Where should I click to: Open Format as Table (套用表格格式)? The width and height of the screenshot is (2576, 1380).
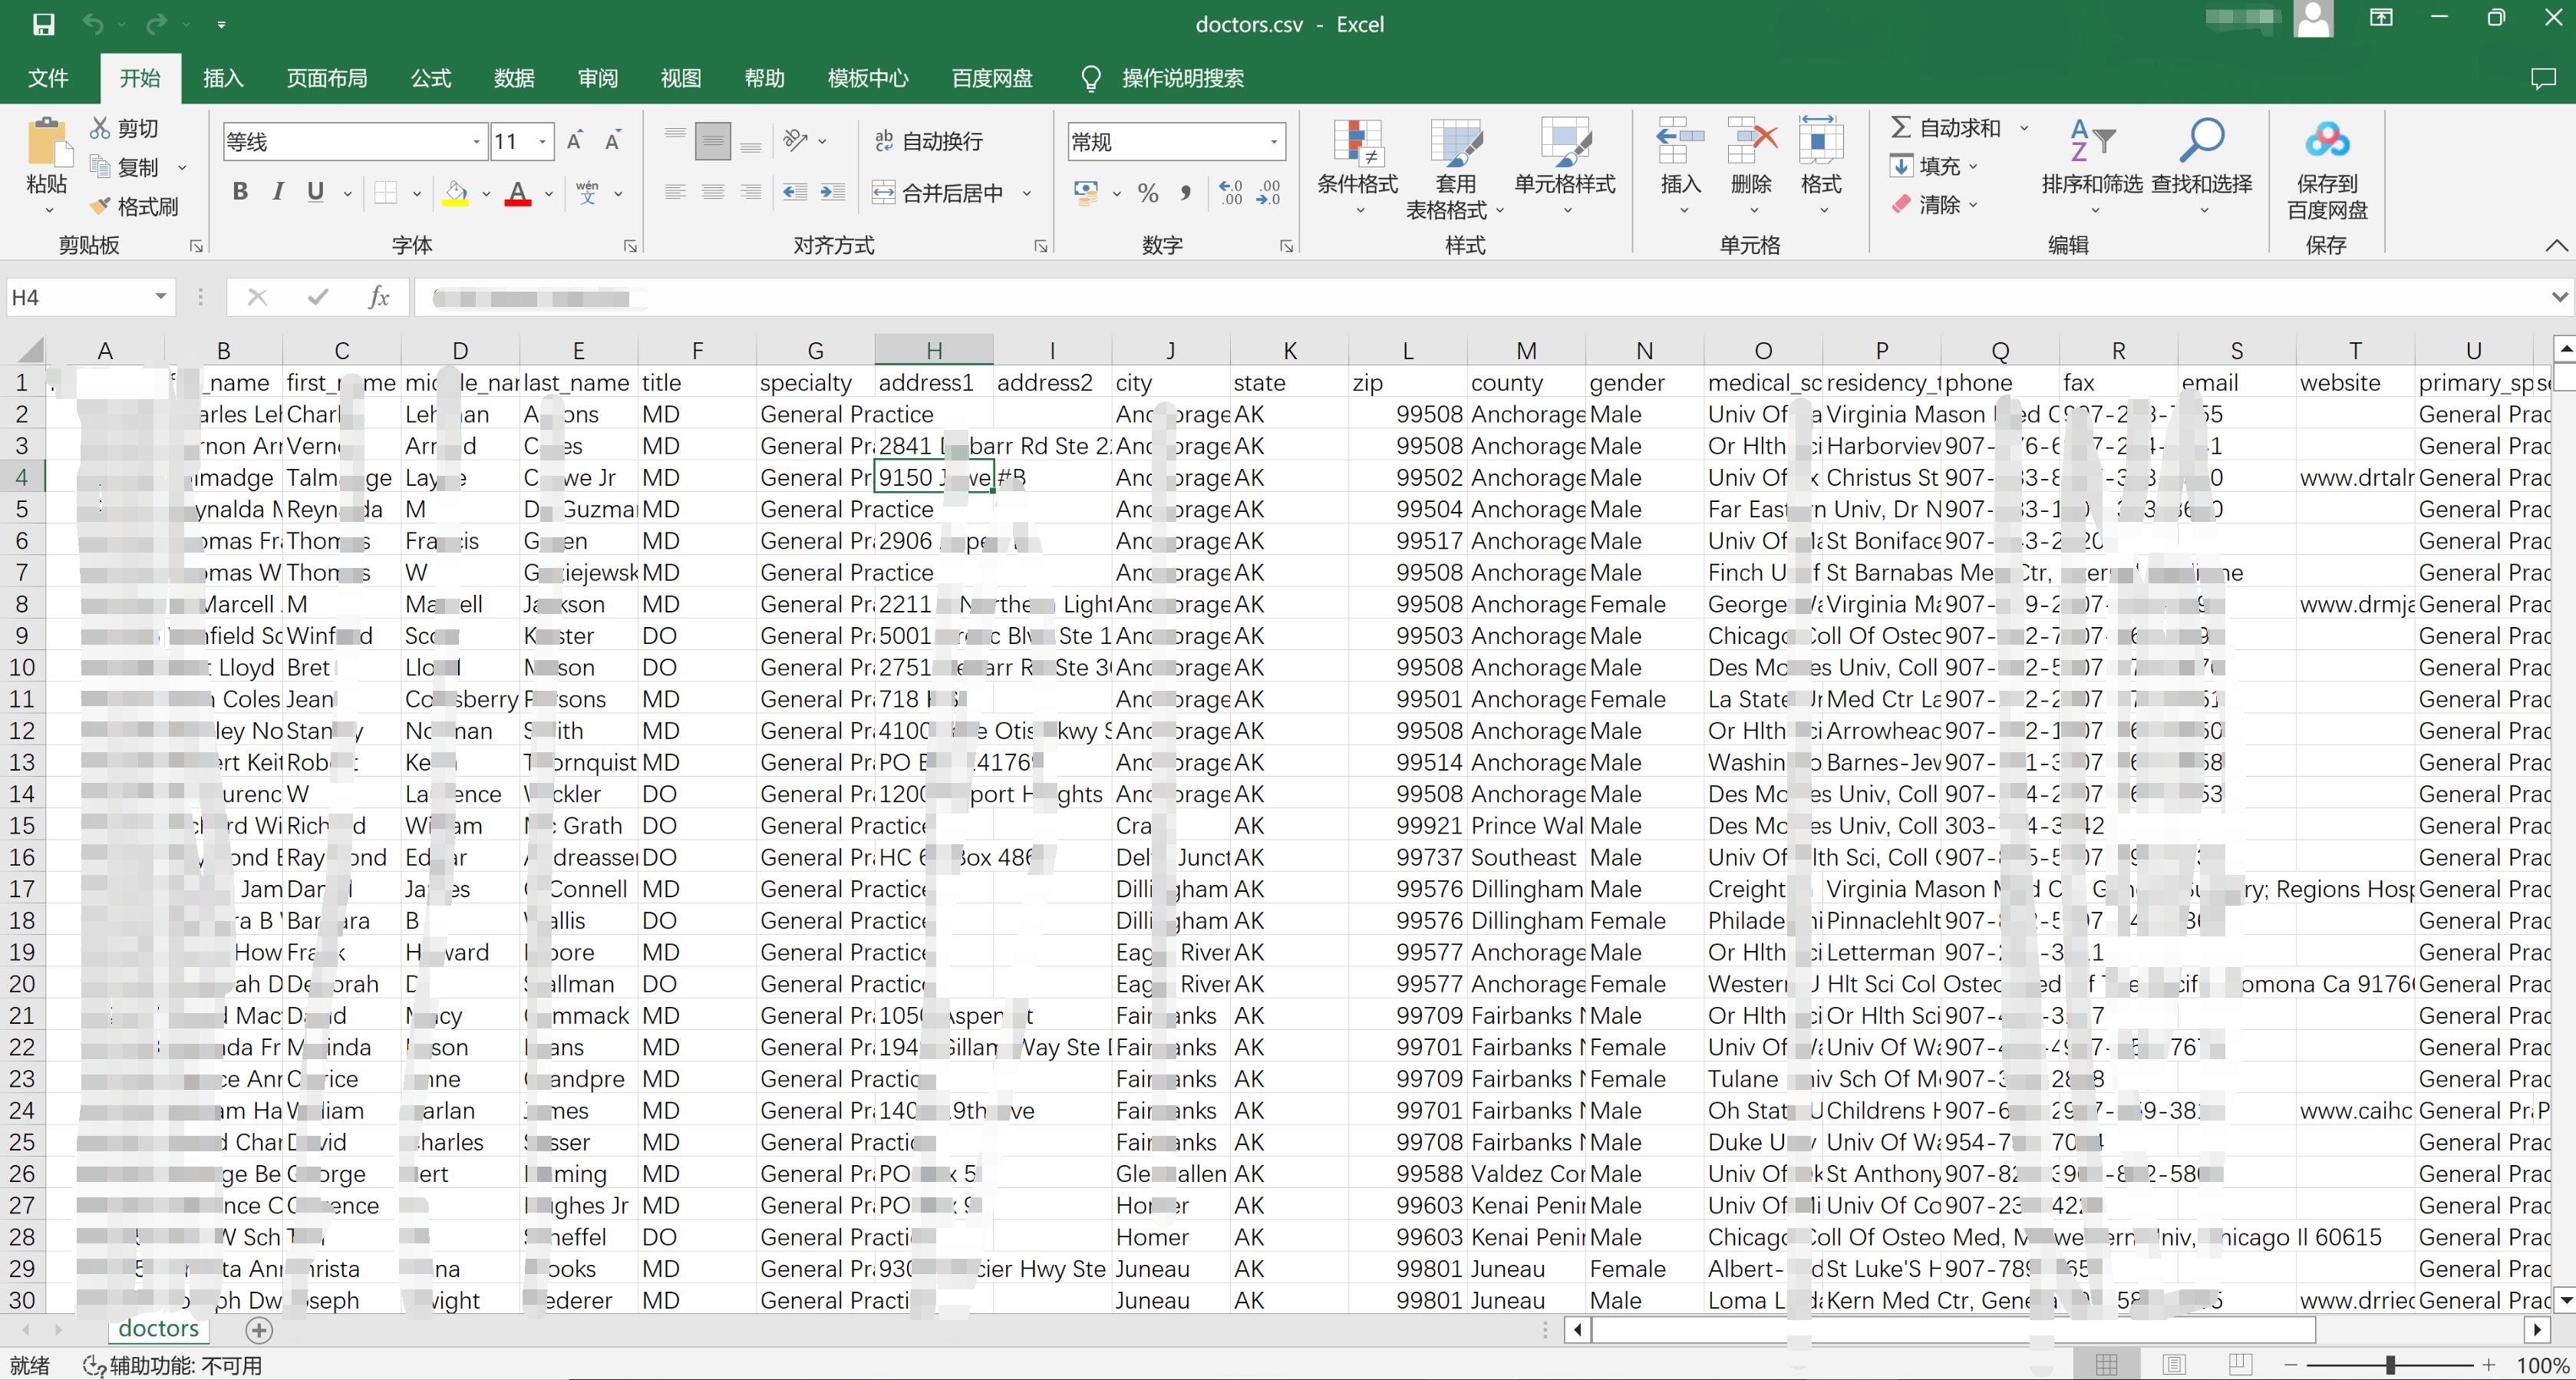(1455, 168)
